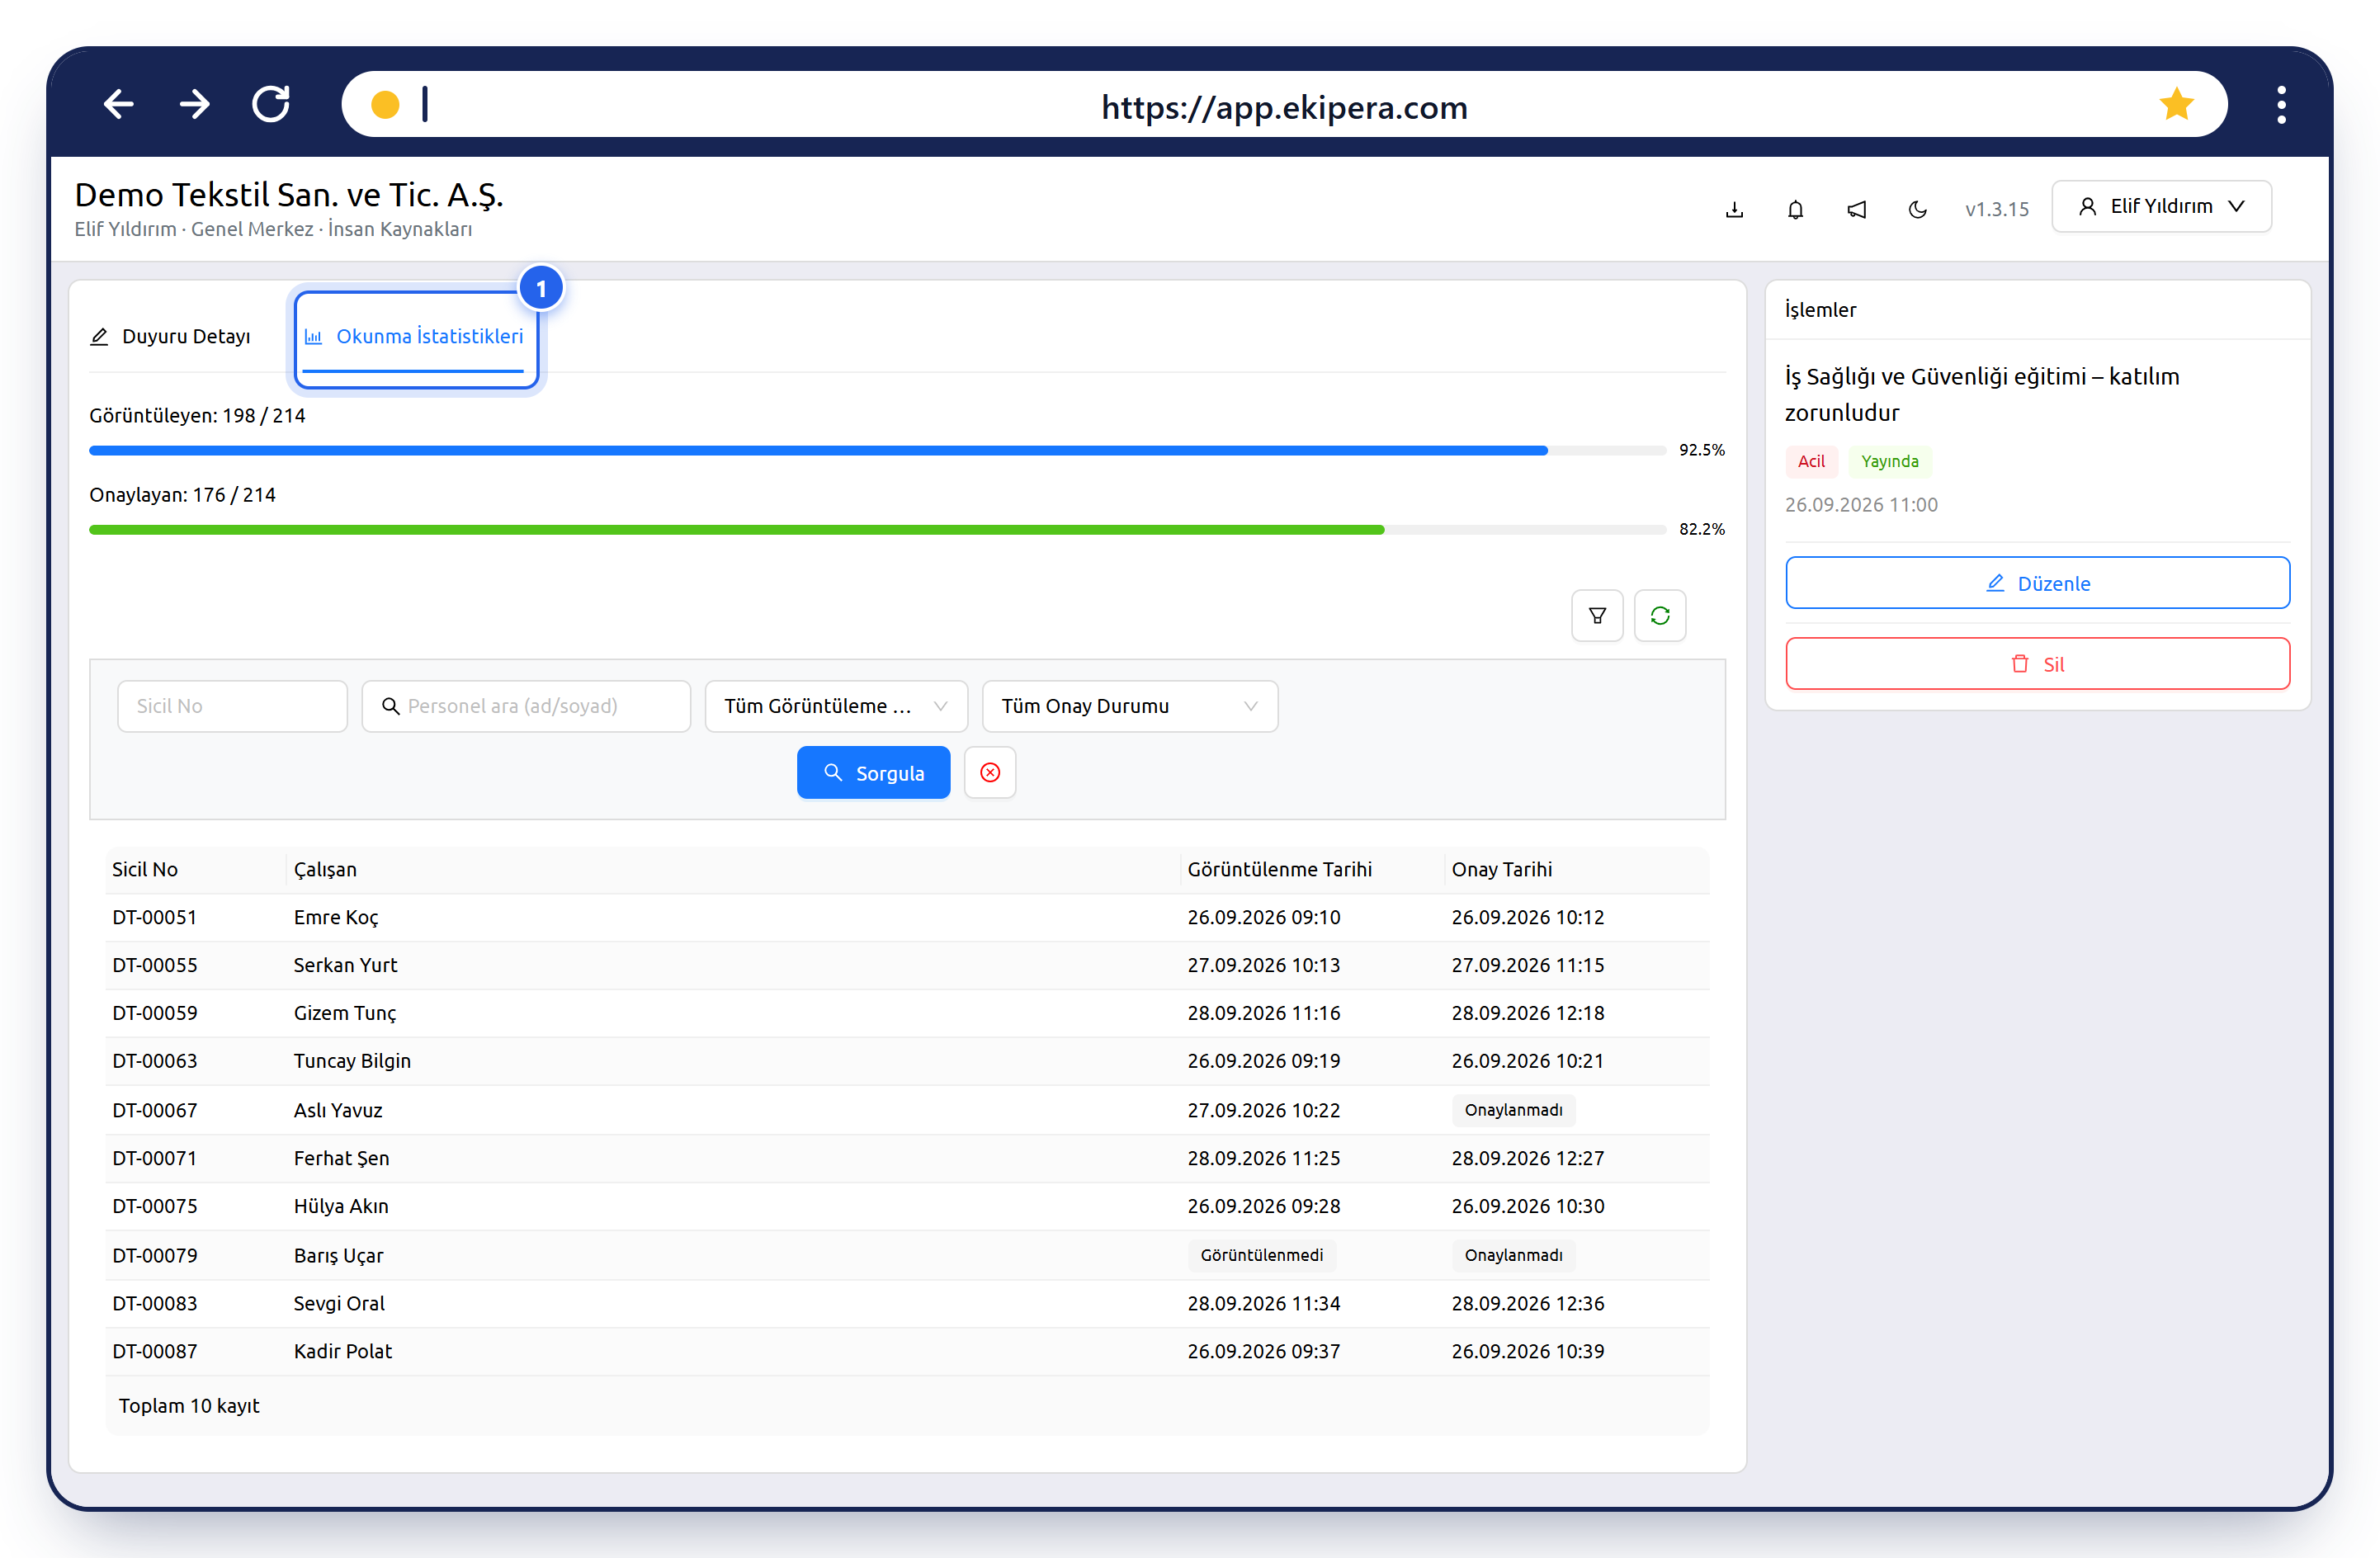Image resolution: width=2380 pixels, height=1558 pixels.
Task: Click Onaylanmadı badge in Aslı Yavuz row
Action: [x=1513, y=1110]
